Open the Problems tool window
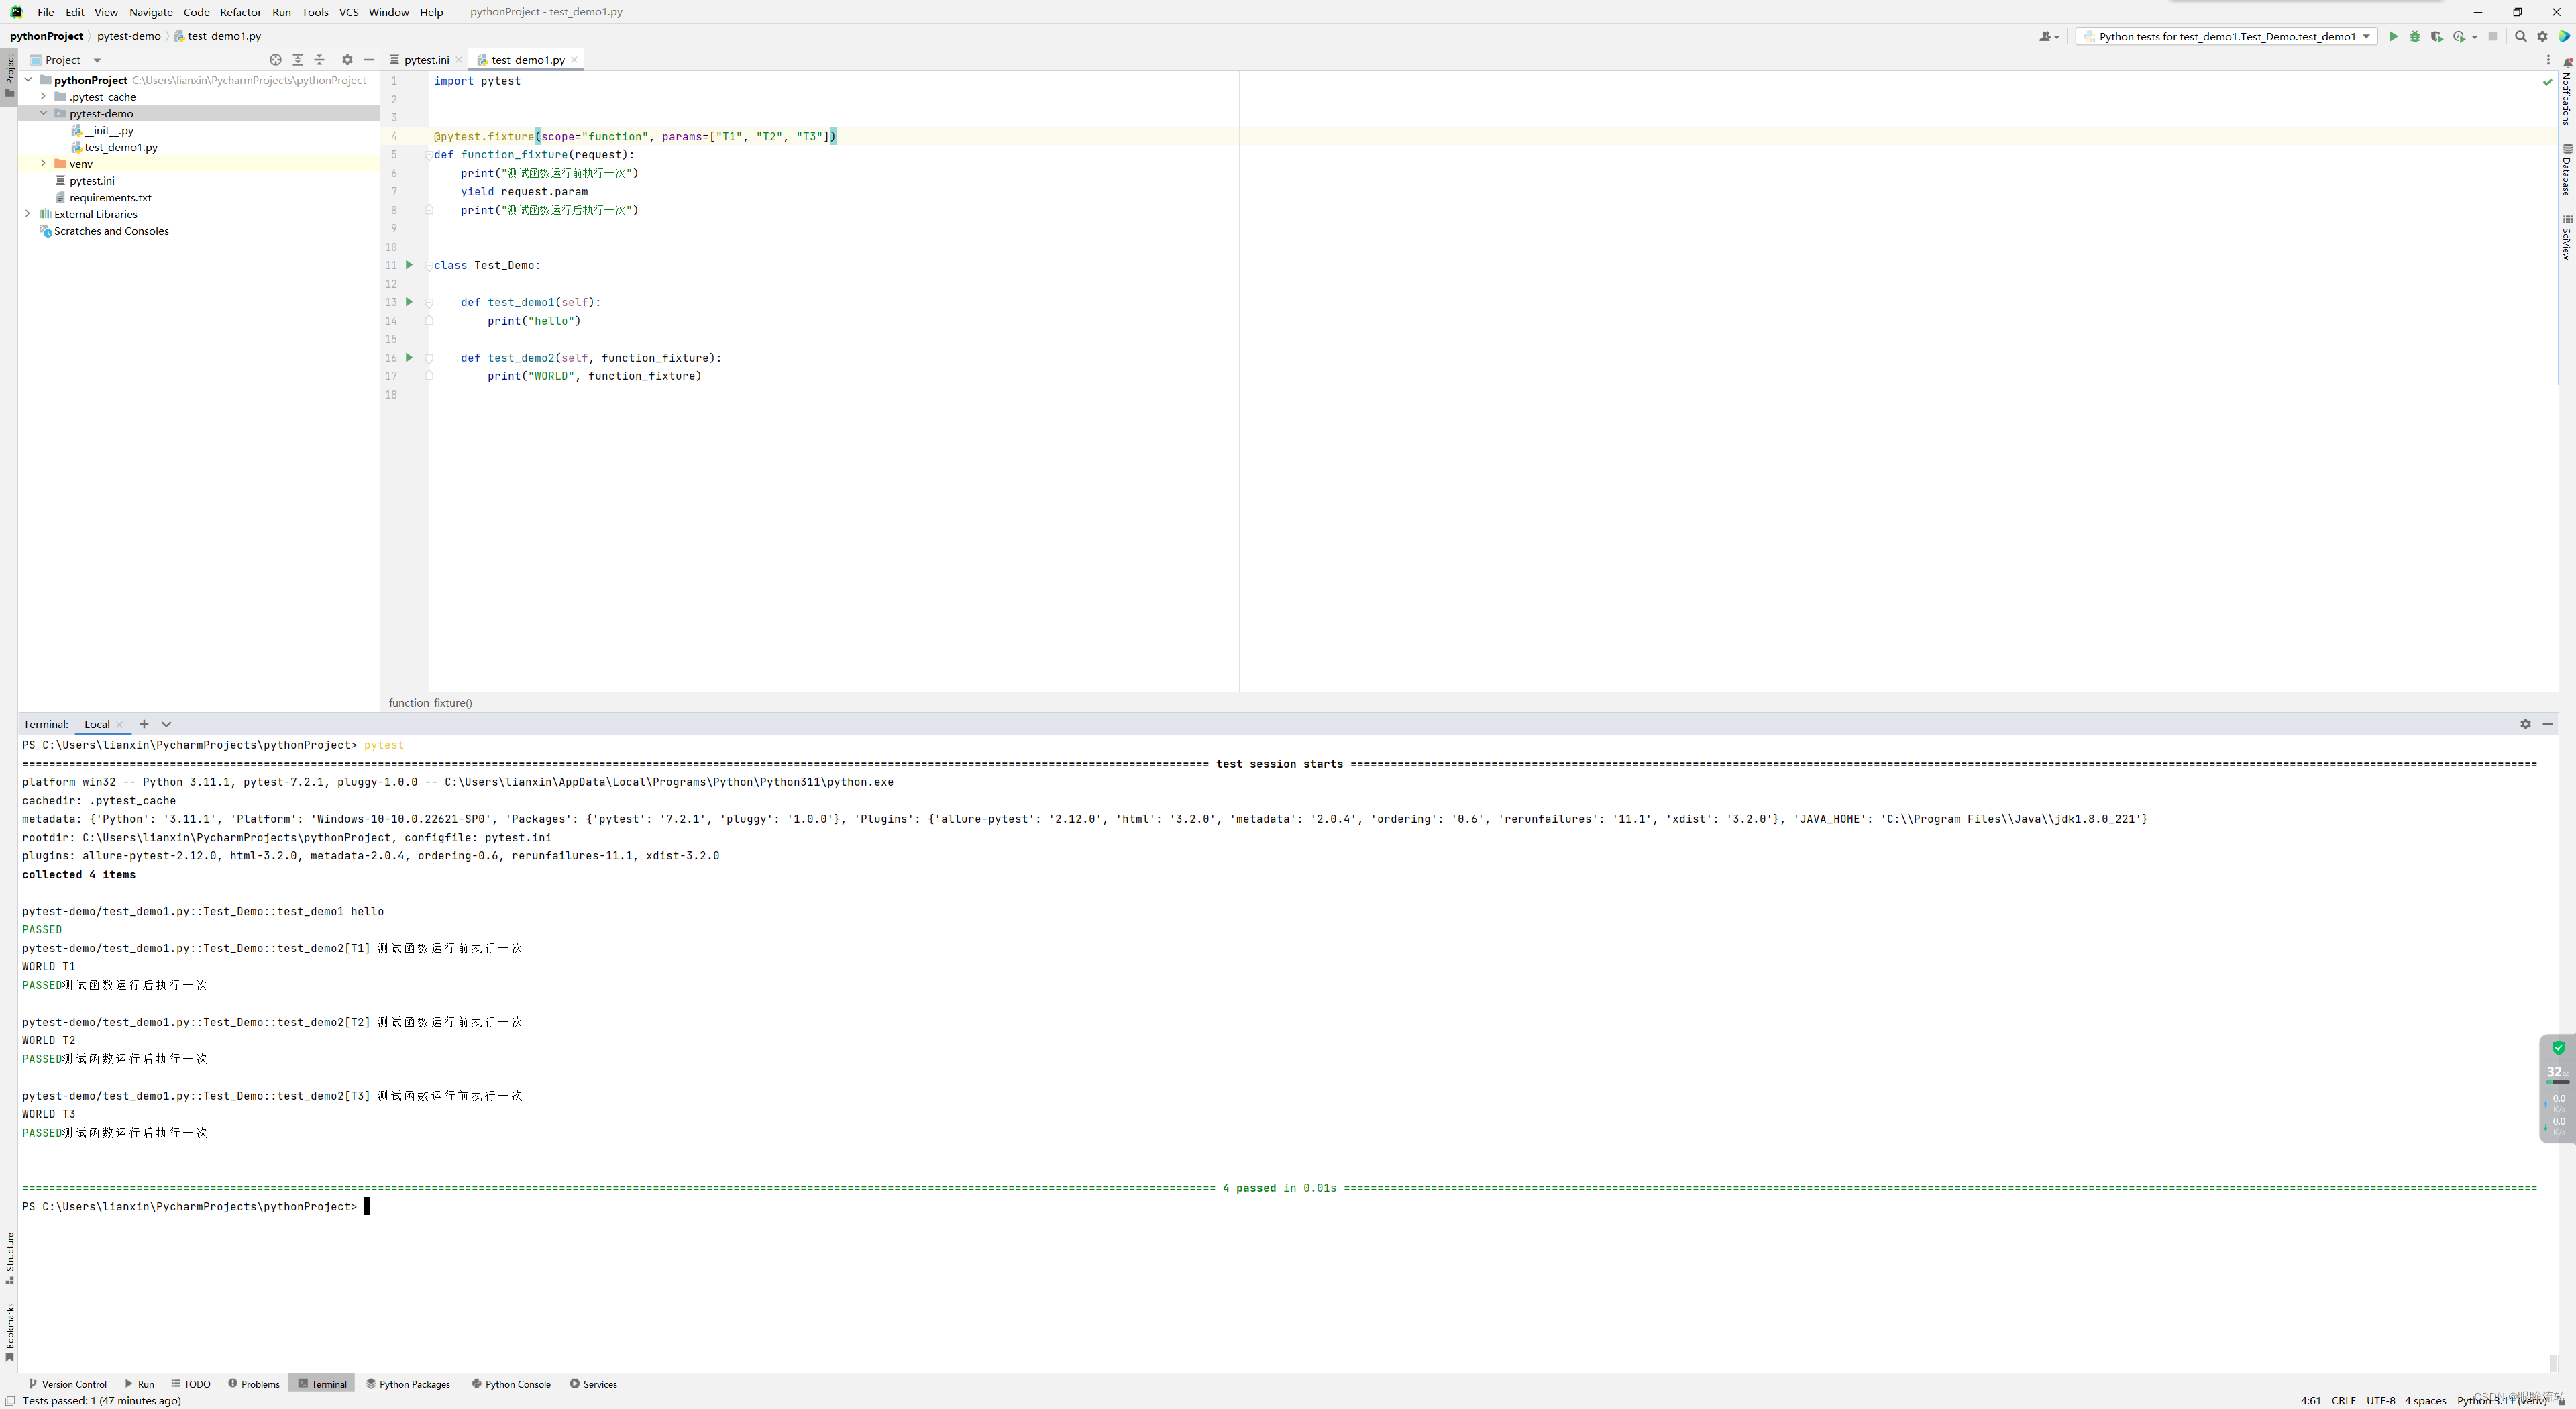This screenshot has height=1409, width=2576. click(254, 1384)
